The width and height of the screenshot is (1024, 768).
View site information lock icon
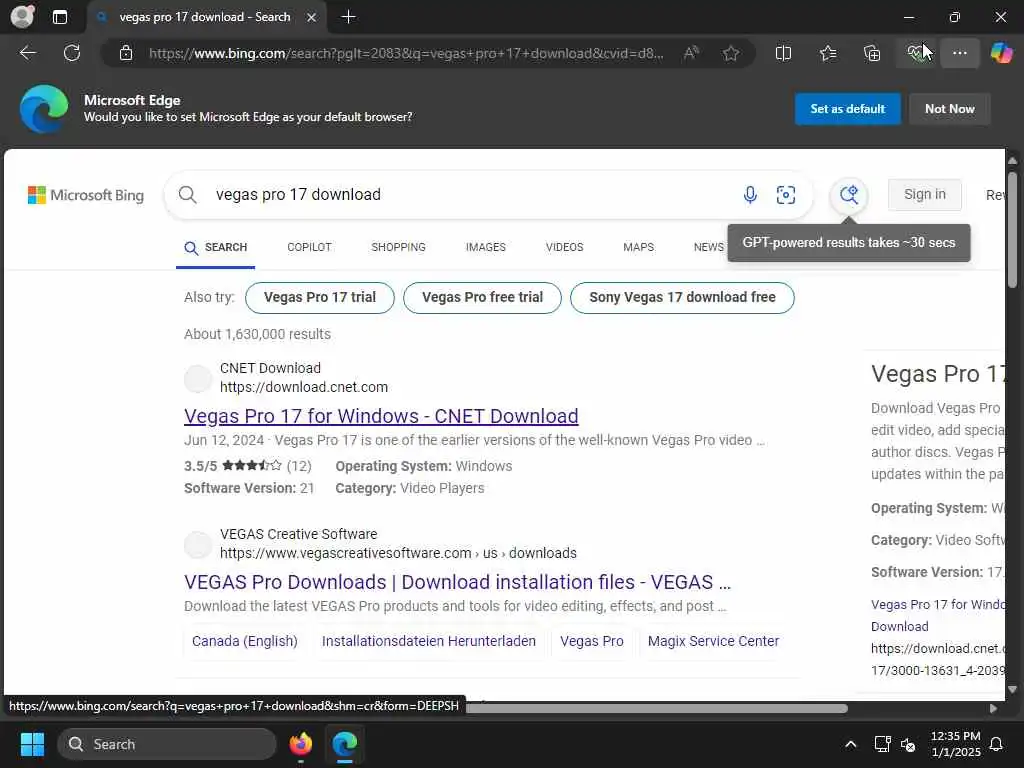pos(126,53)
